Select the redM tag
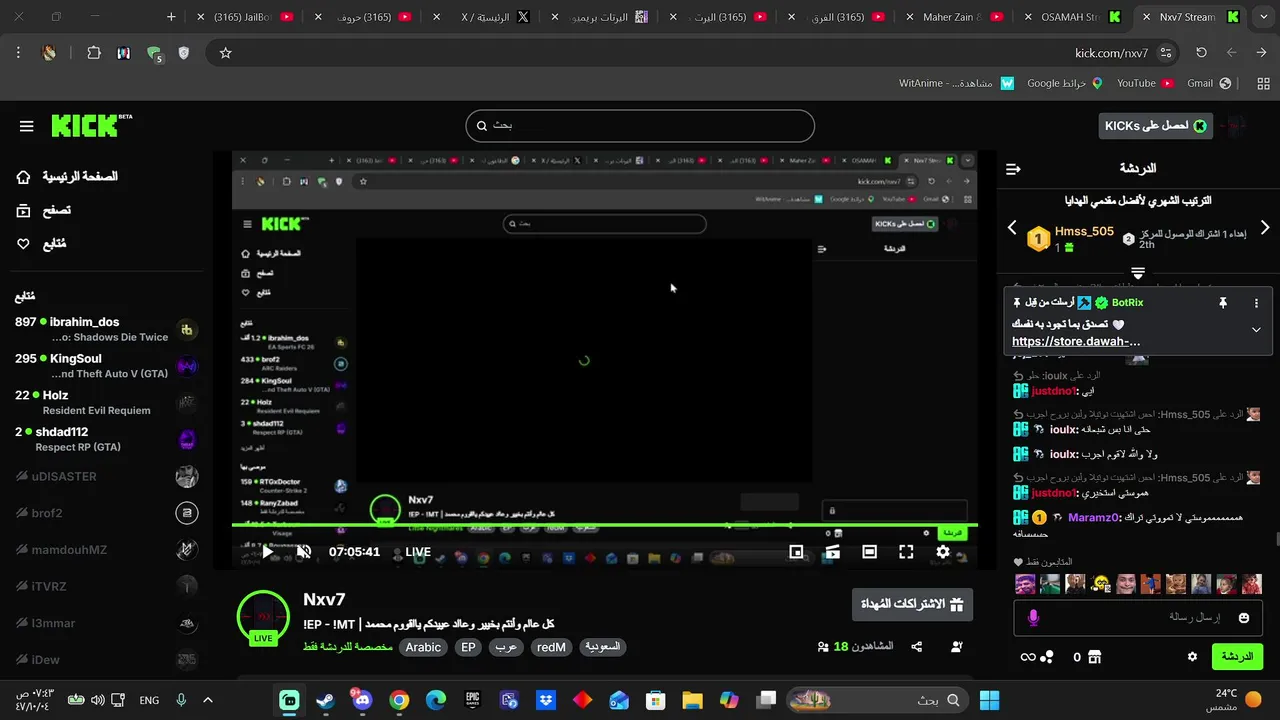 click(x=551, y=647)
